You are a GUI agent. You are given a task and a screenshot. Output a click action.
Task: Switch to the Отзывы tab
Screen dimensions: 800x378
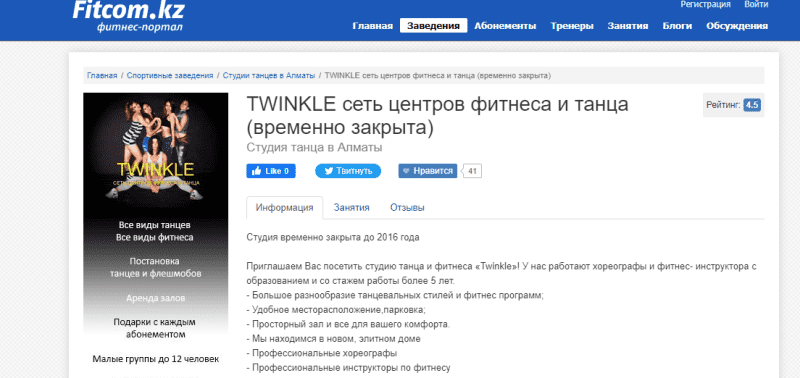point(407,208)
